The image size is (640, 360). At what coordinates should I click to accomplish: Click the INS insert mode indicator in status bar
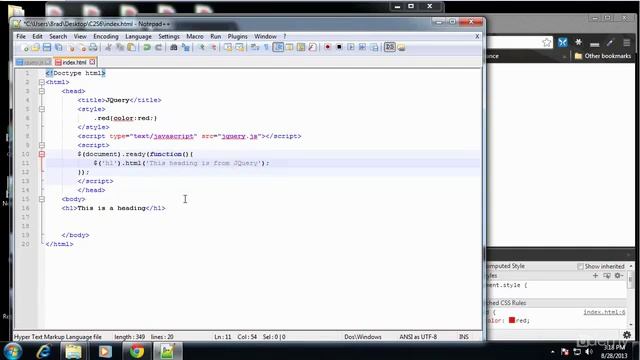tap(464, 337)
